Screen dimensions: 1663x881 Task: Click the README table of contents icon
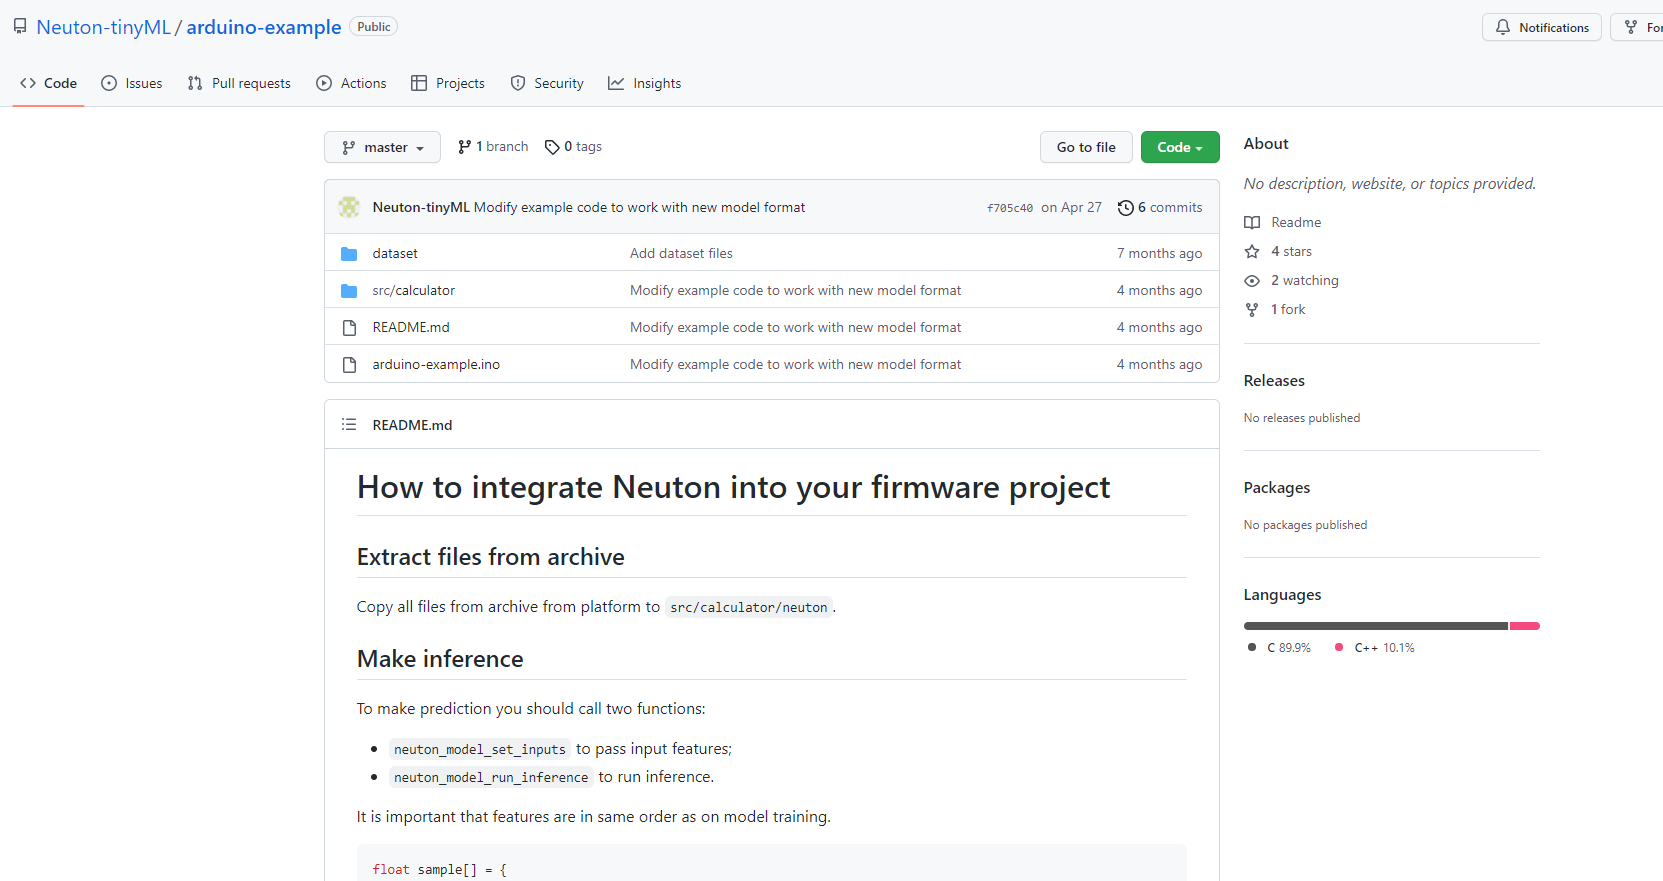tap(349, 425)
